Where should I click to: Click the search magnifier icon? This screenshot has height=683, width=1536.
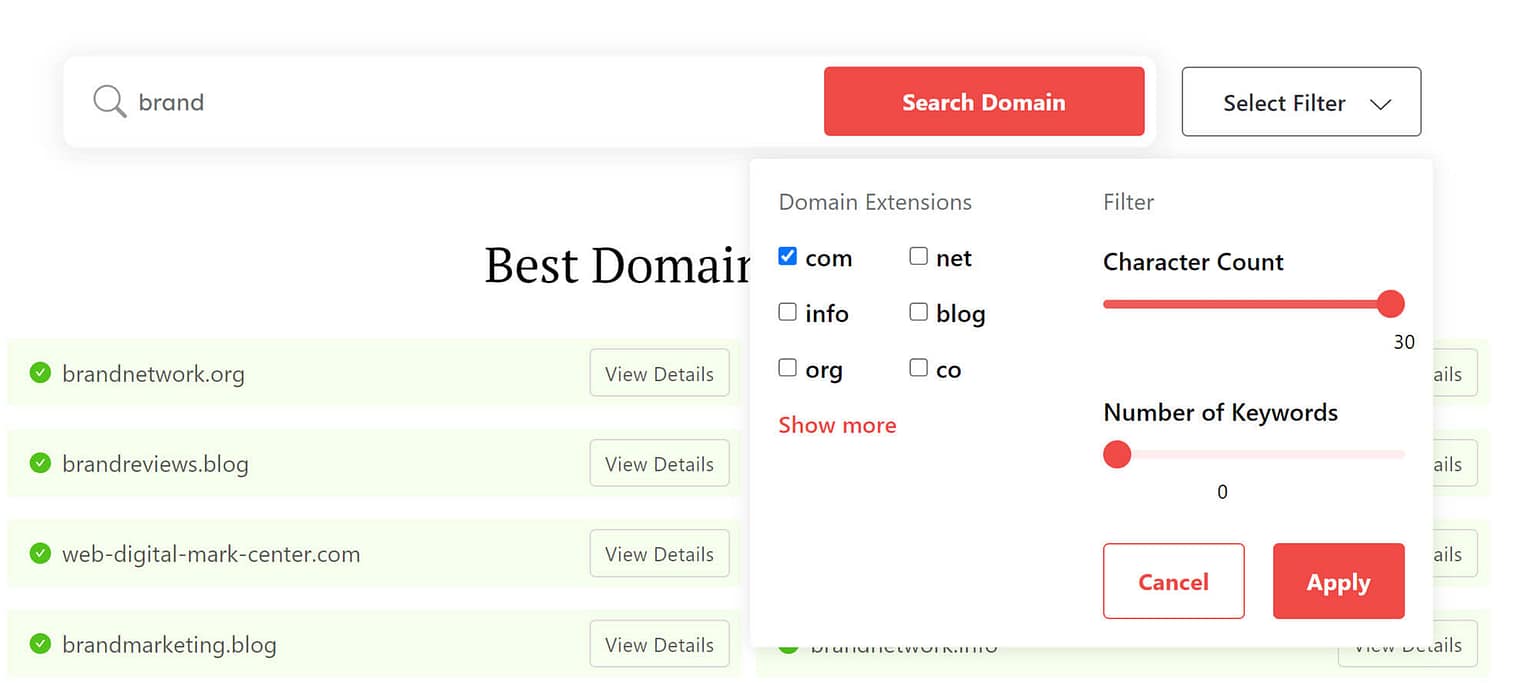108,101
